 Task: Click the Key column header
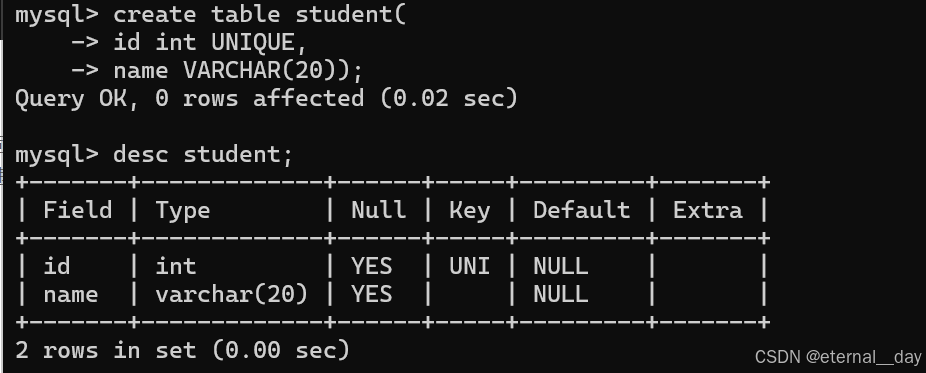469,211
